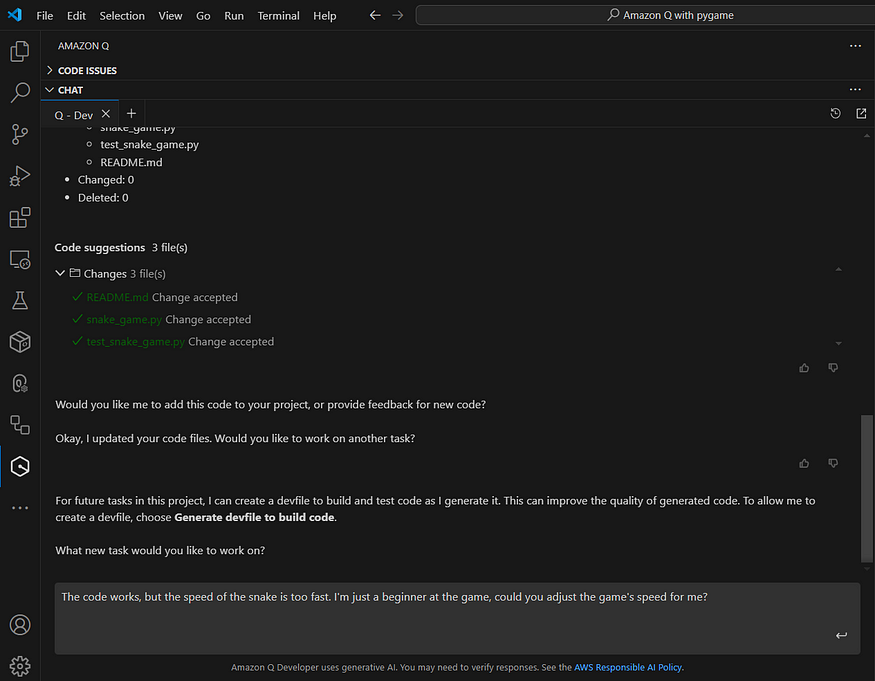
Task: Open the activity bar icon above the connected-squares icon
Action: click(x=20, y=383)
